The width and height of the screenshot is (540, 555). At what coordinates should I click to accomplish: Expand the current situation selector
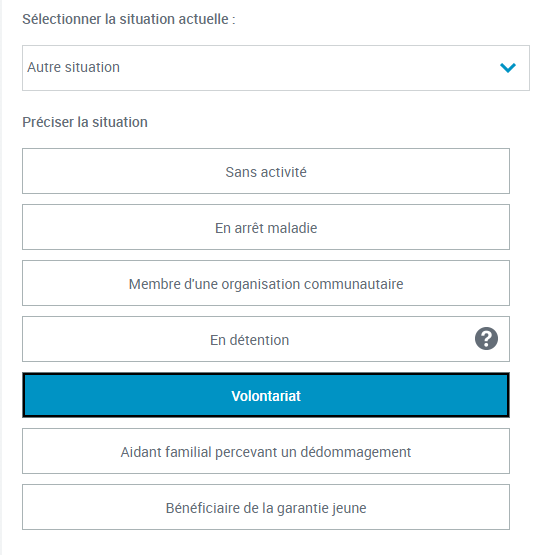[276, 68]
